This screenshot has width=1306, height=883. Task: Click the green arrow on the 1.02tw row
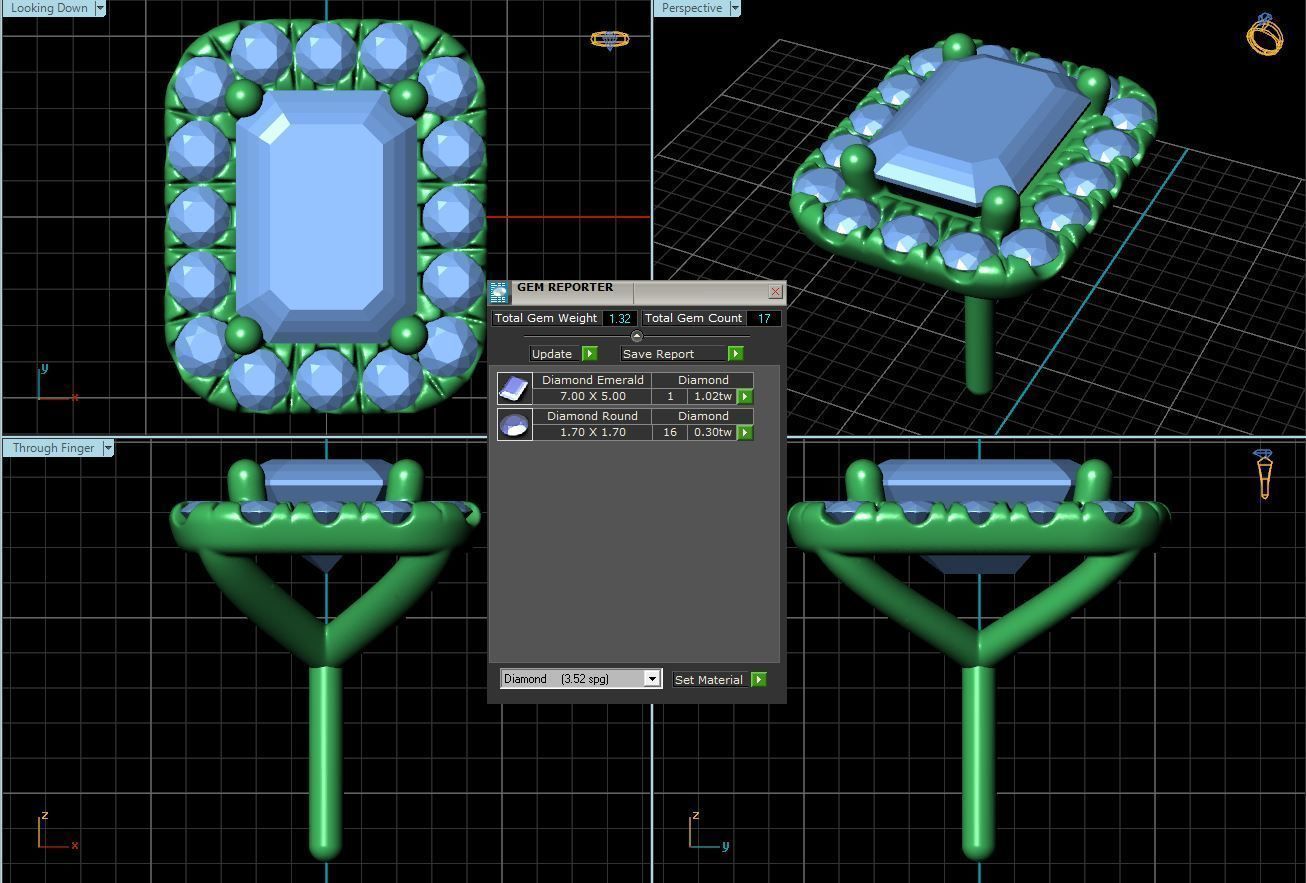tap(745, 397)
